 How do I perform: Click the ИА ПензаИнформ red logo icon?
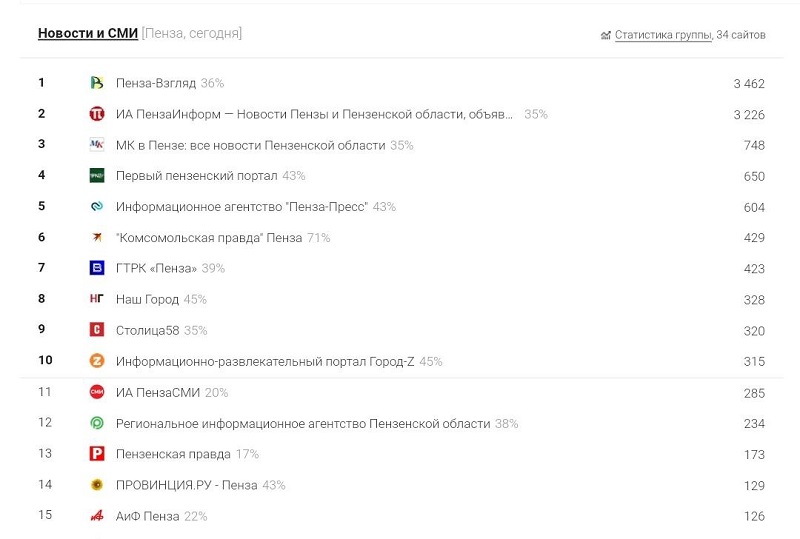coord(97,114)
